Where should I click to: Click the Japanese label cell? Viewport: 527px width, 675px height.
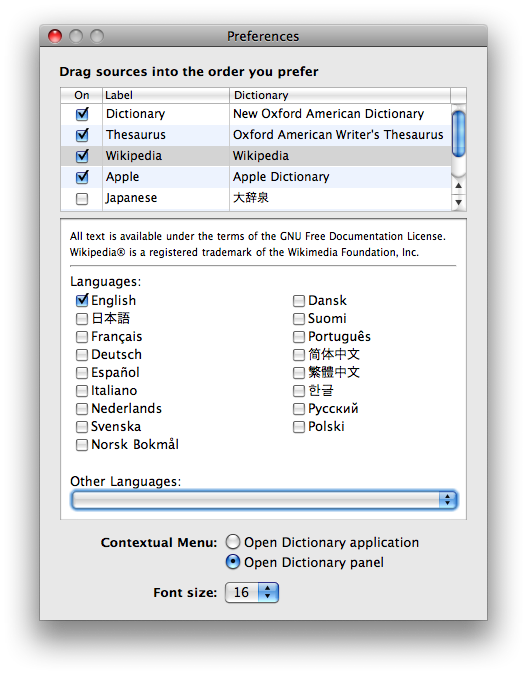(x=166, y=198)
